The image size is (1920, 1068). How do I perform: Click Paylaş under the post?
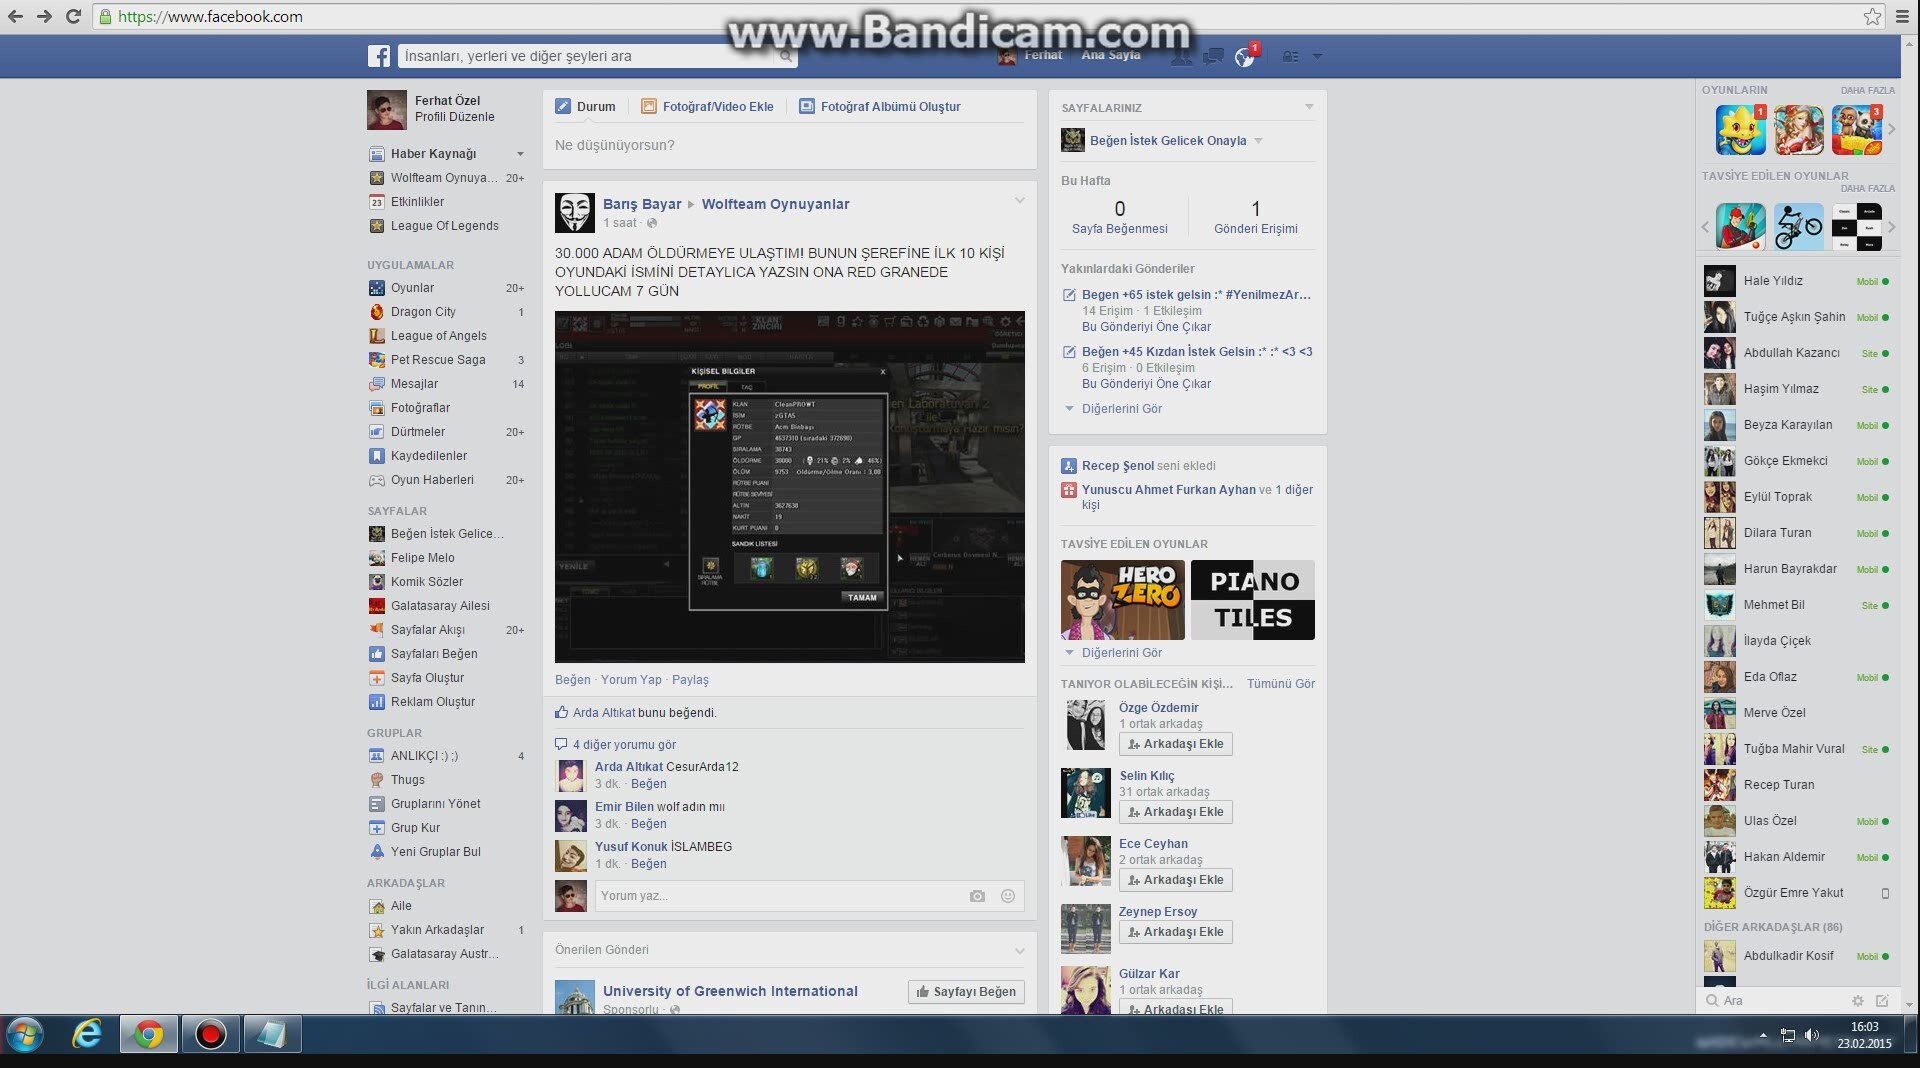(690, 680)
